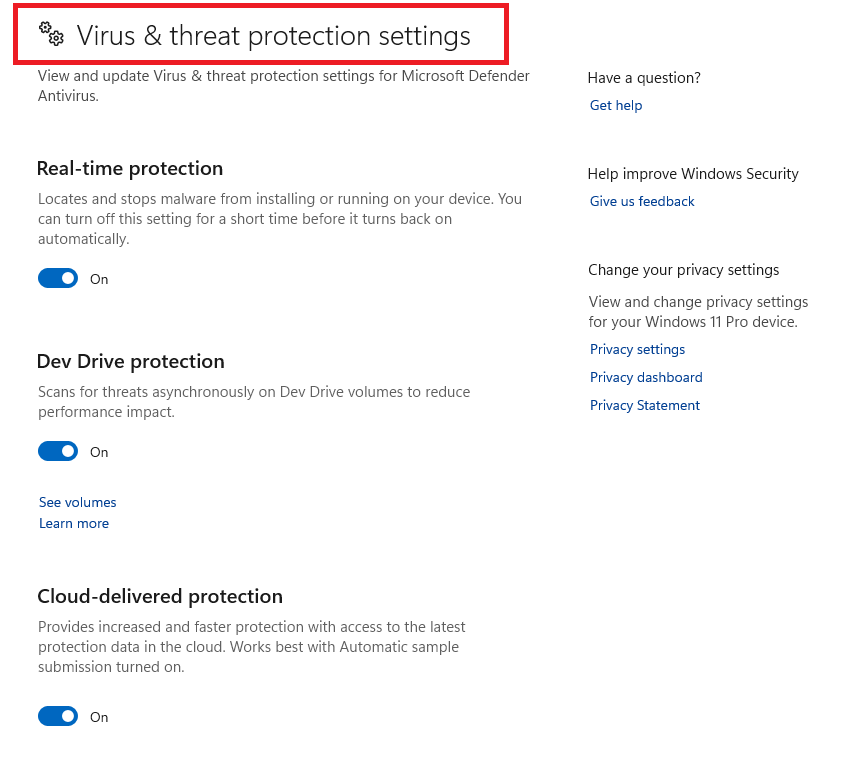Open Learn more about Dev Drive protection
Screen dimensions: 844x762
pos(74,524)
